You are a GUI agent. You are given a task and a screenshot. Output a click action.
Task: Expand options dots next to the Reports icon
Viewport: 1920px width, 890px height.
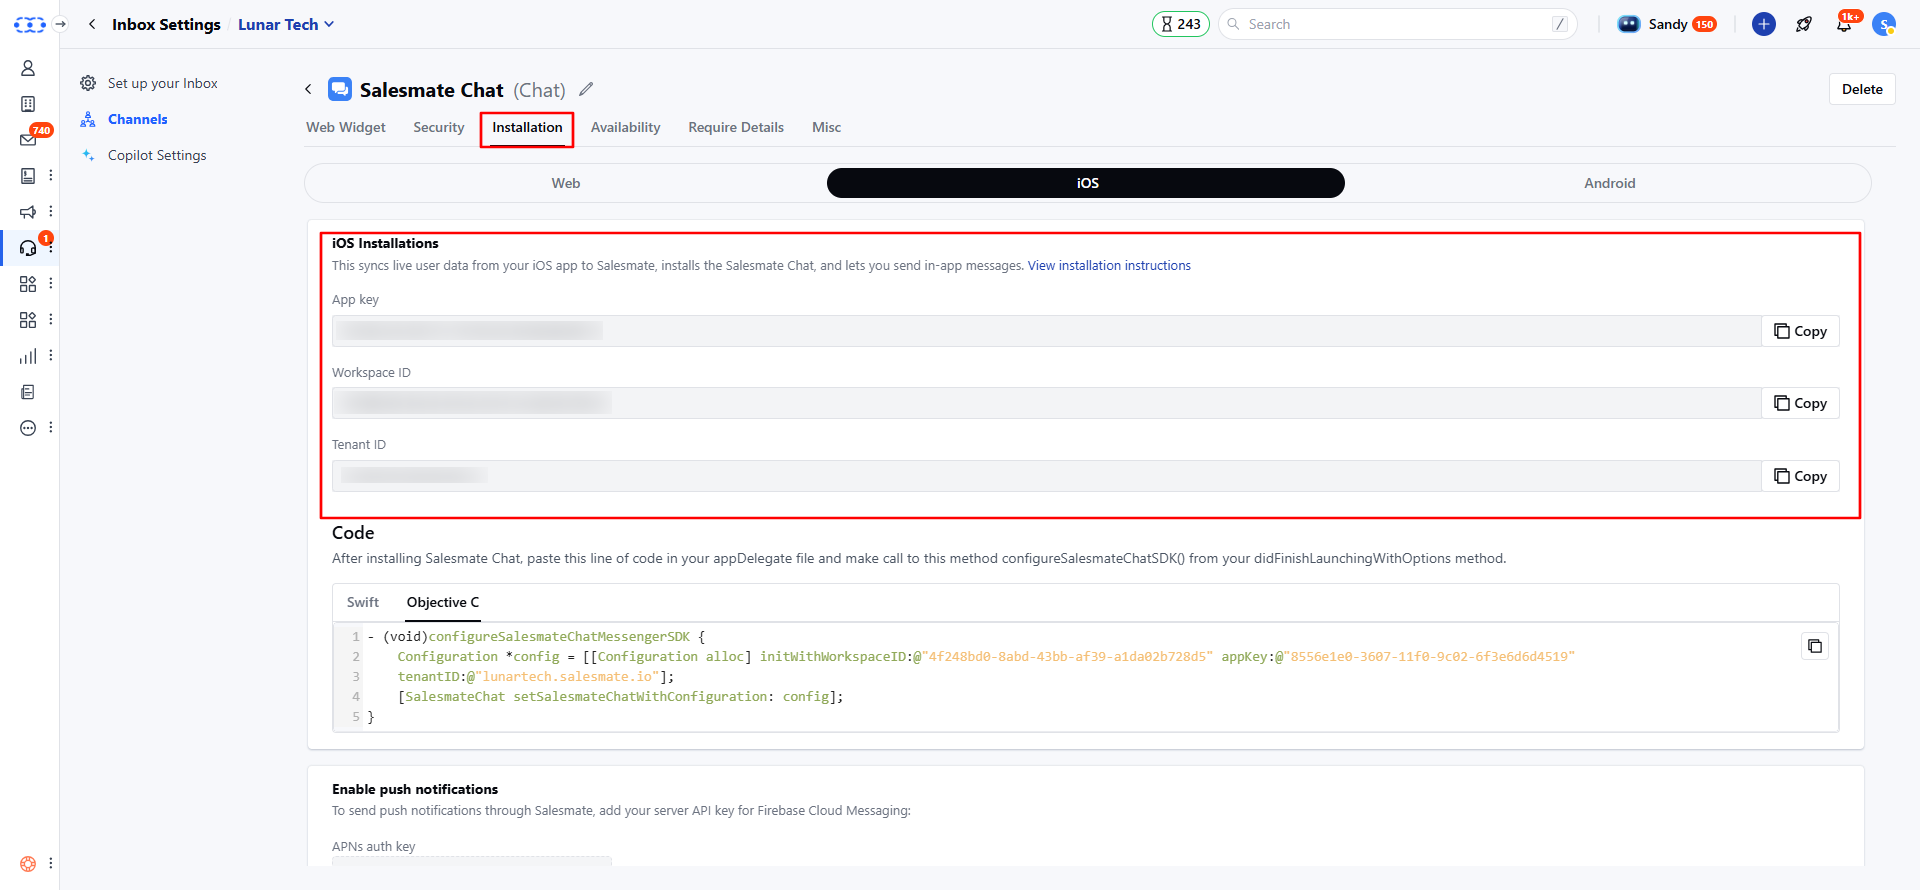coord(50,356)
